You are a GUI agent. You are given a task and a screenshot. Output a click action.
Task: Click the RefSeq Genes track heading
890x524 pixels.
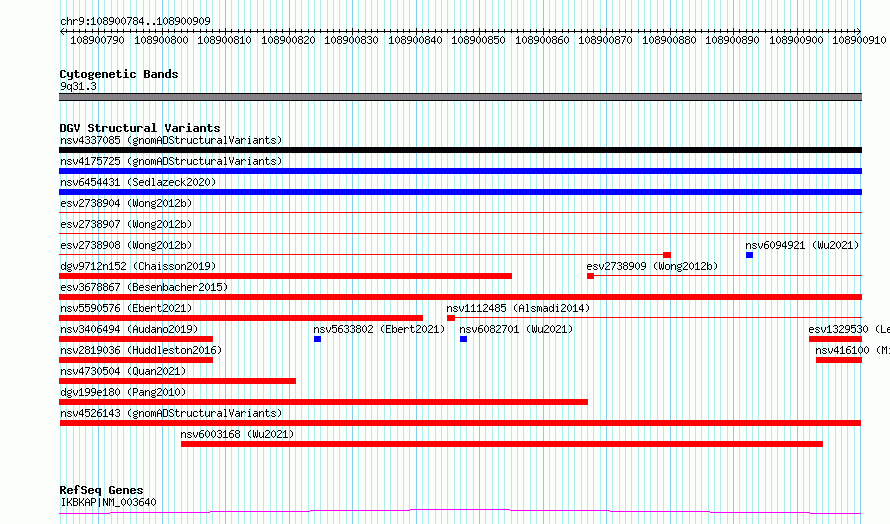pos(101,490)
